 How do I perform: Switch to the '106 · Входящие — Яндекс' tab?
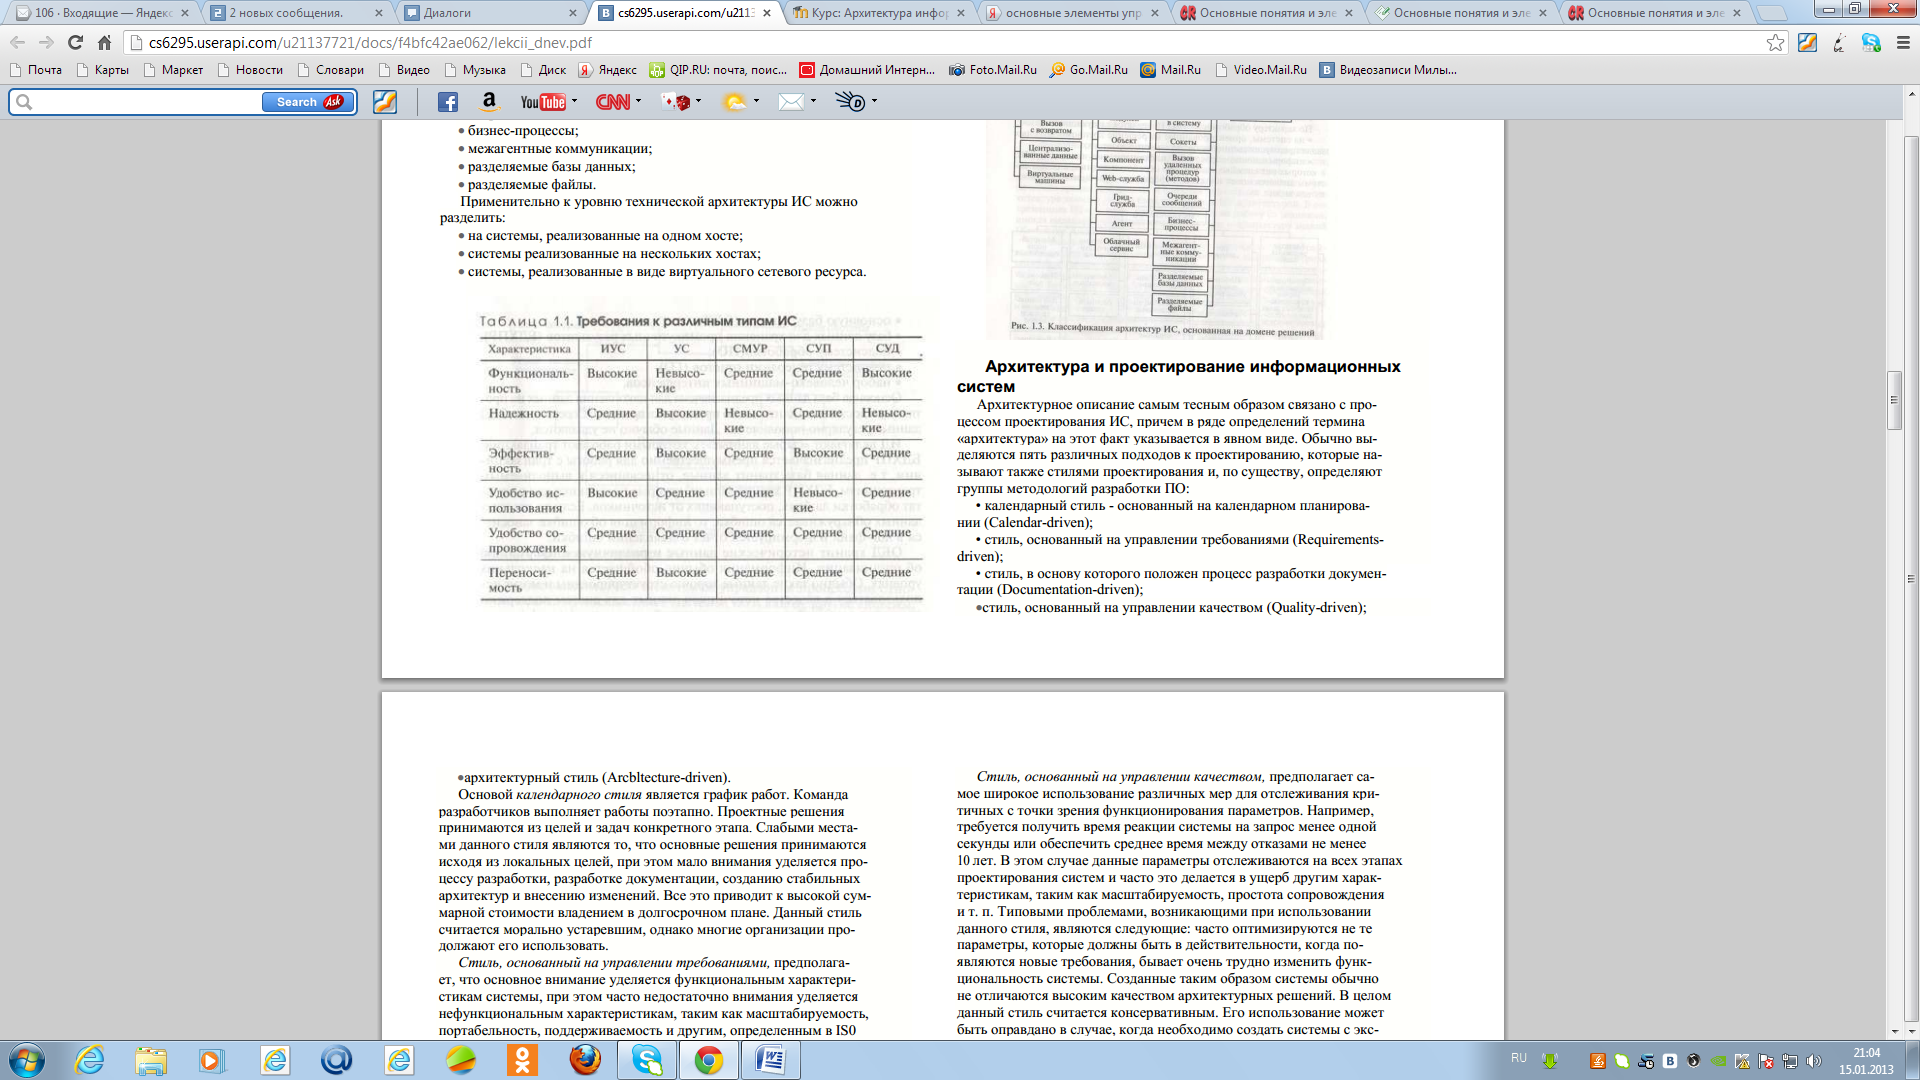point(102,13)
